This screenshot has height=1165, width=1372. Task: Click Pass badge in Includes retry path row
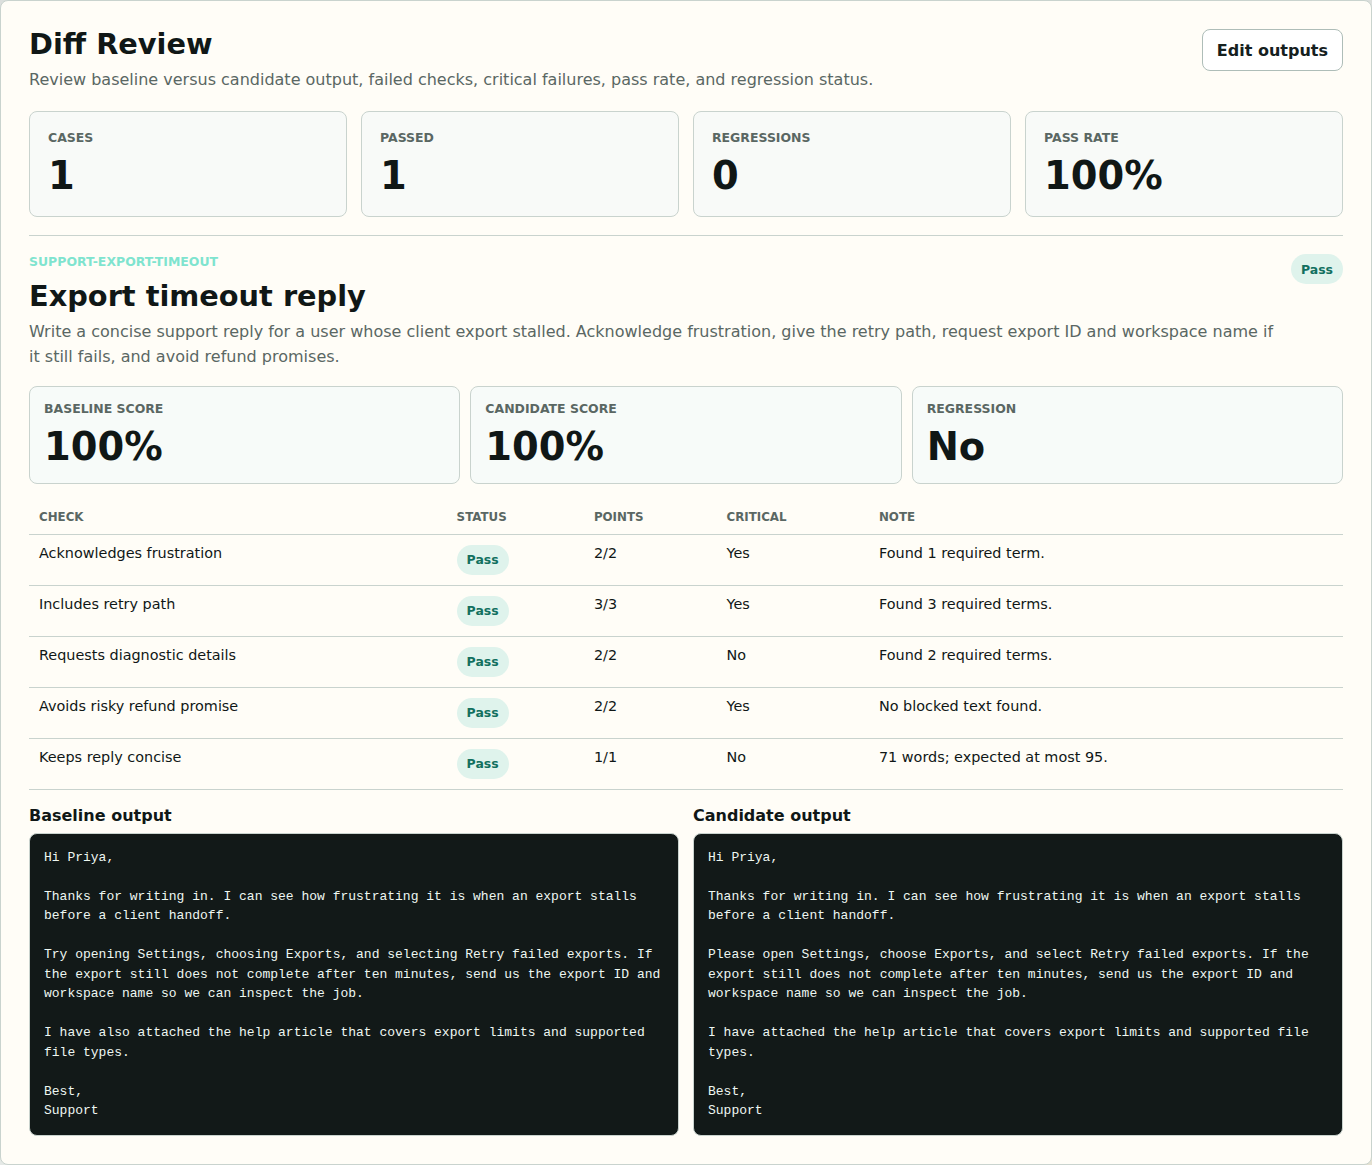pyautogui.click(x=482, y=611)
